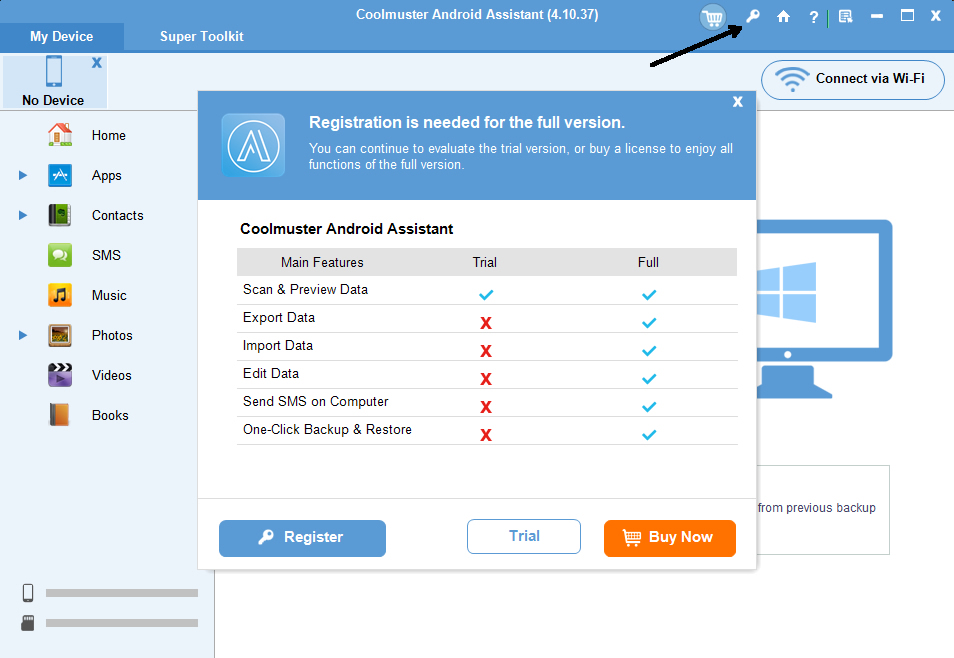Screen dimensions: 954x658
Task: Click 'Send SMS on Computer' row text
Action: click(315, 402)
